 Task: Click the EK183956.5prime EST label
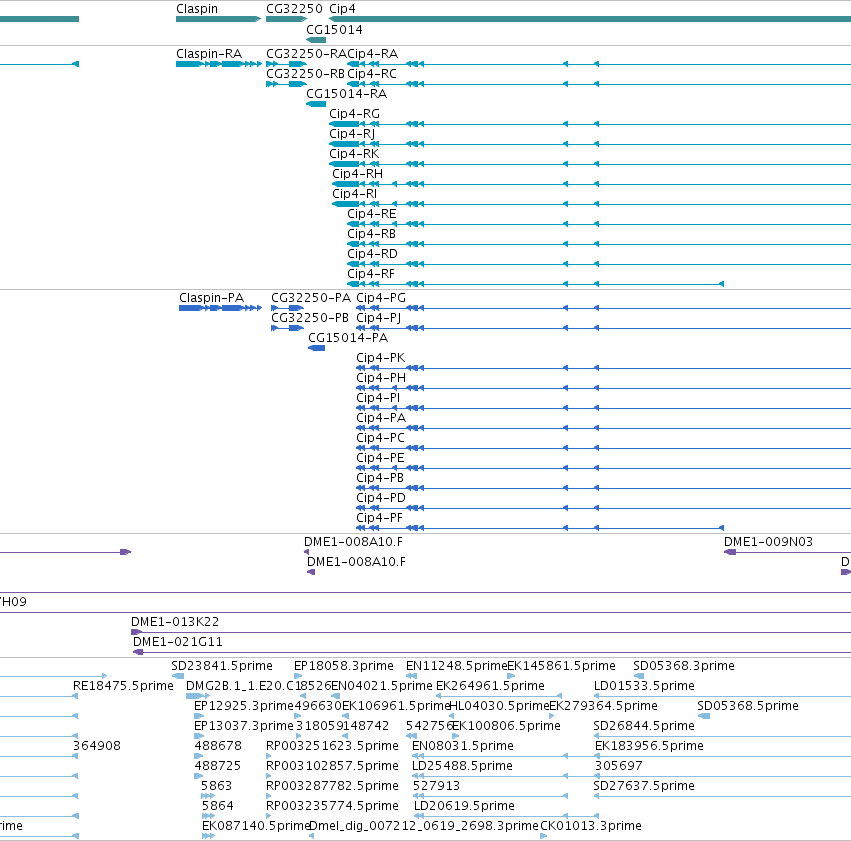[649, 746]
